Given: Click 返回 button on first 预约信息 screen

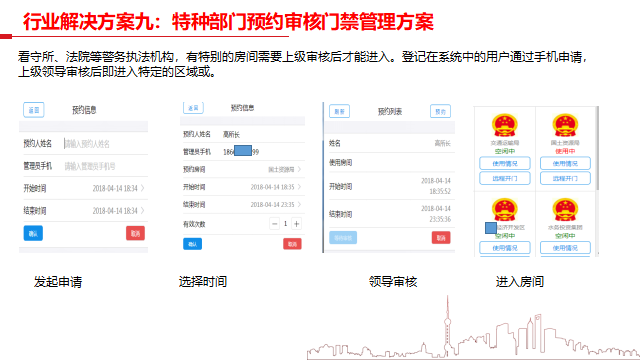Looking at the screenshot, I should click(x=33, y=110).
